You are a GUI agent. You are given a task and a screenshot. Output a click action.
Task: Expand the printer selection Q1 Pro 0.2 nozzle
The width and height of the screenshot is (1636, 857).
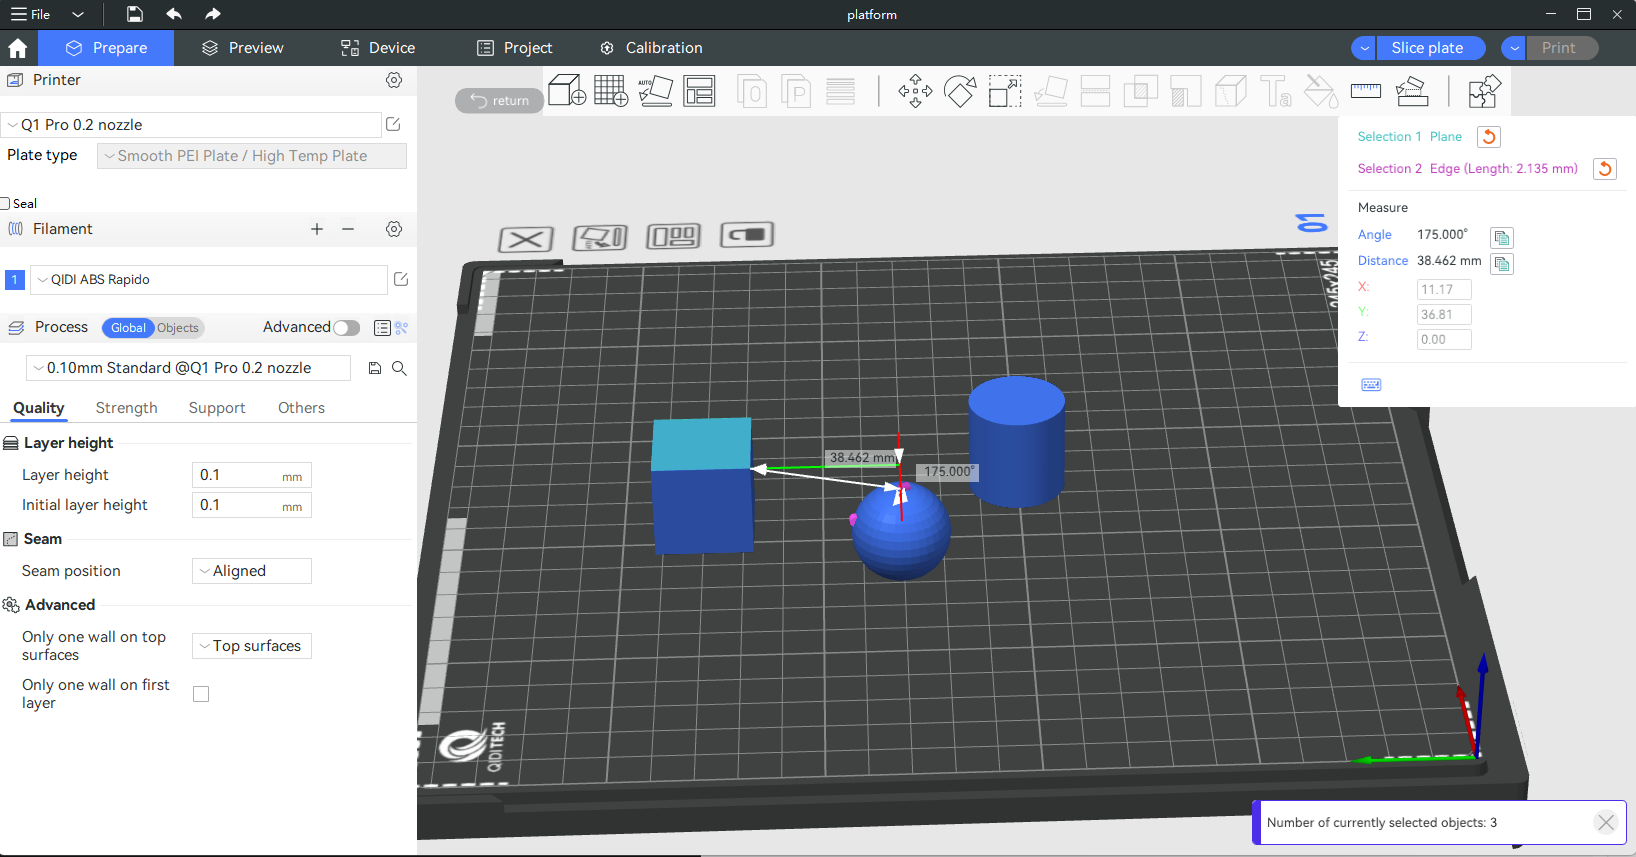click(x=190, y=125)
